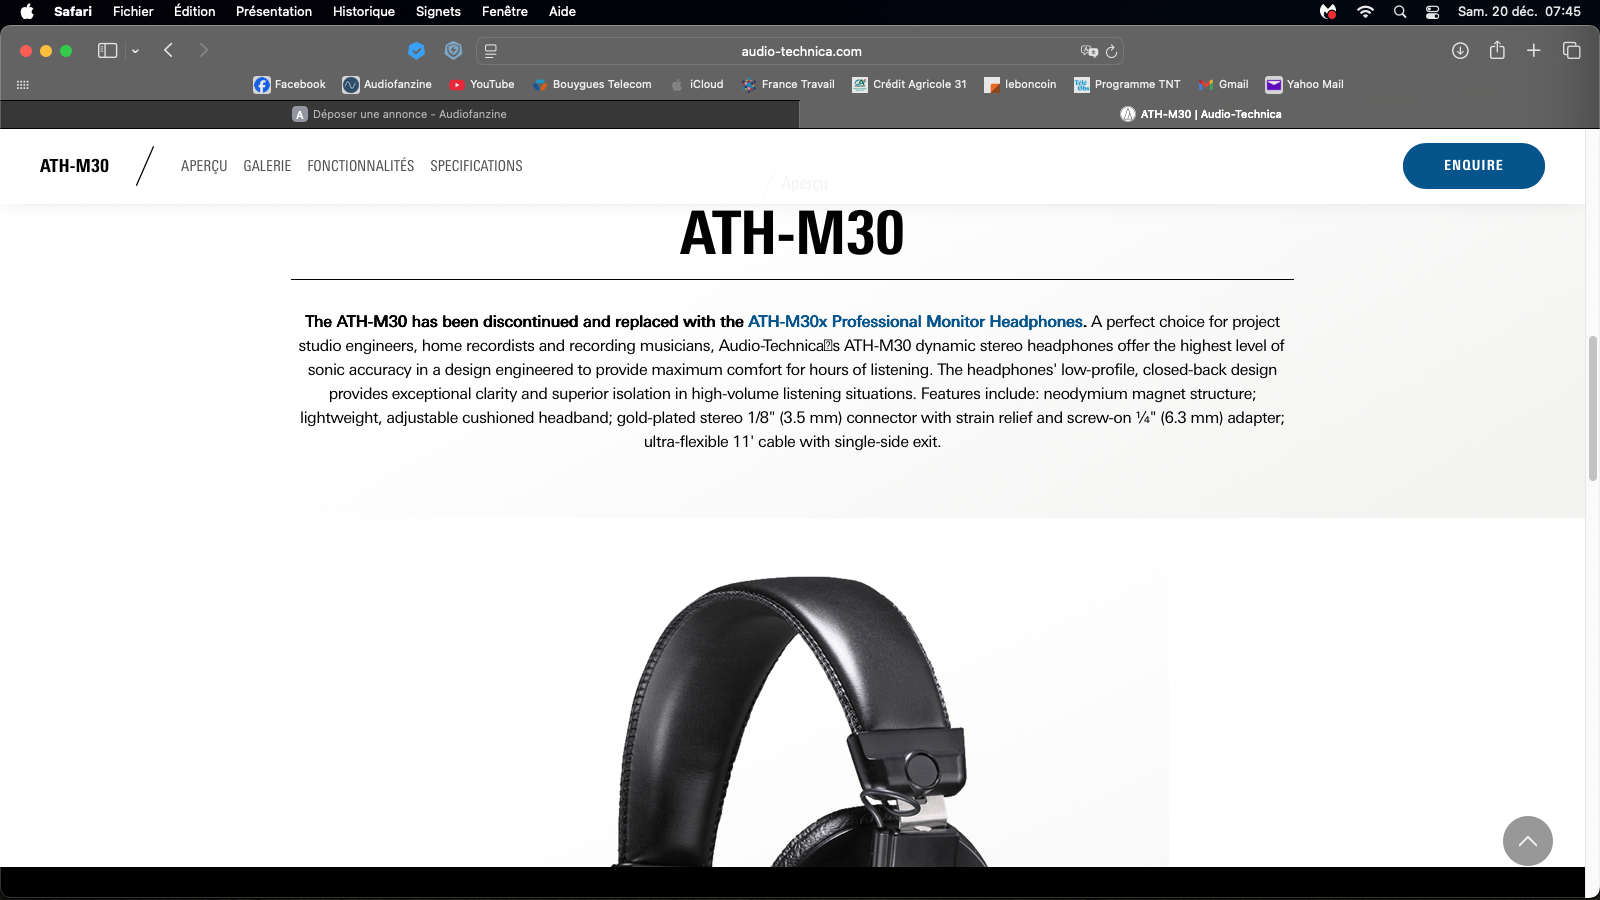
Task: Click the page vertical scrollbar thumb
Action: click(x=1592, y=408)
